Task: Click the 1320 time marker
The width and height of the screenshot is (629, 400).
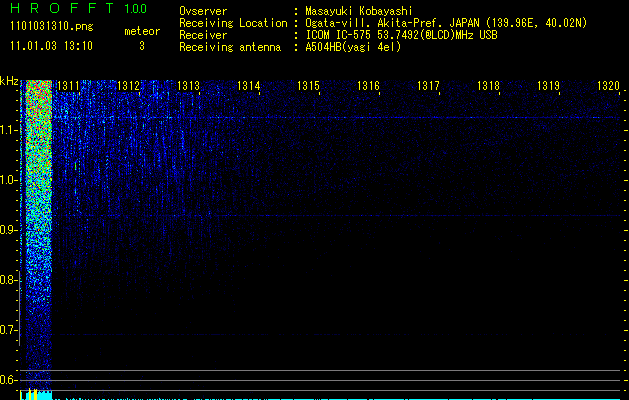Action: (608, 86)
